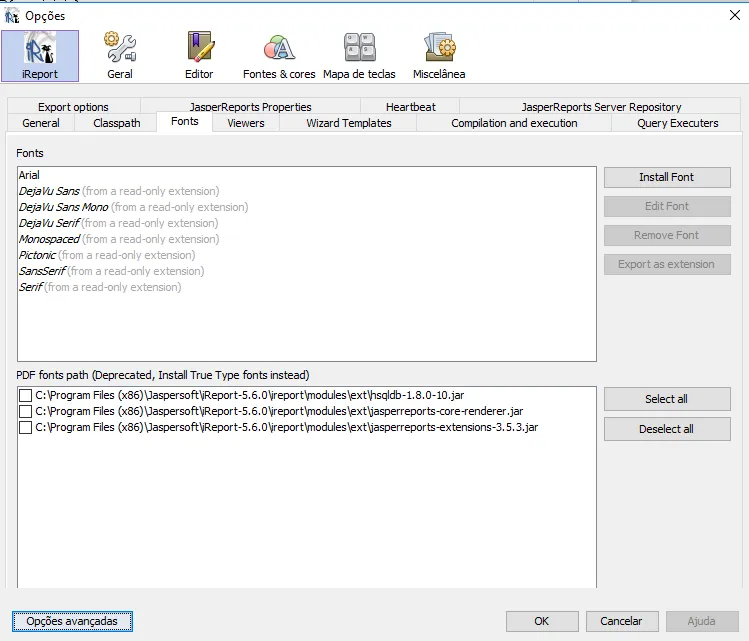The width and height of the screenshot is (749, 641).
Task: Click the Remove Font button
Action: (667, 235)
